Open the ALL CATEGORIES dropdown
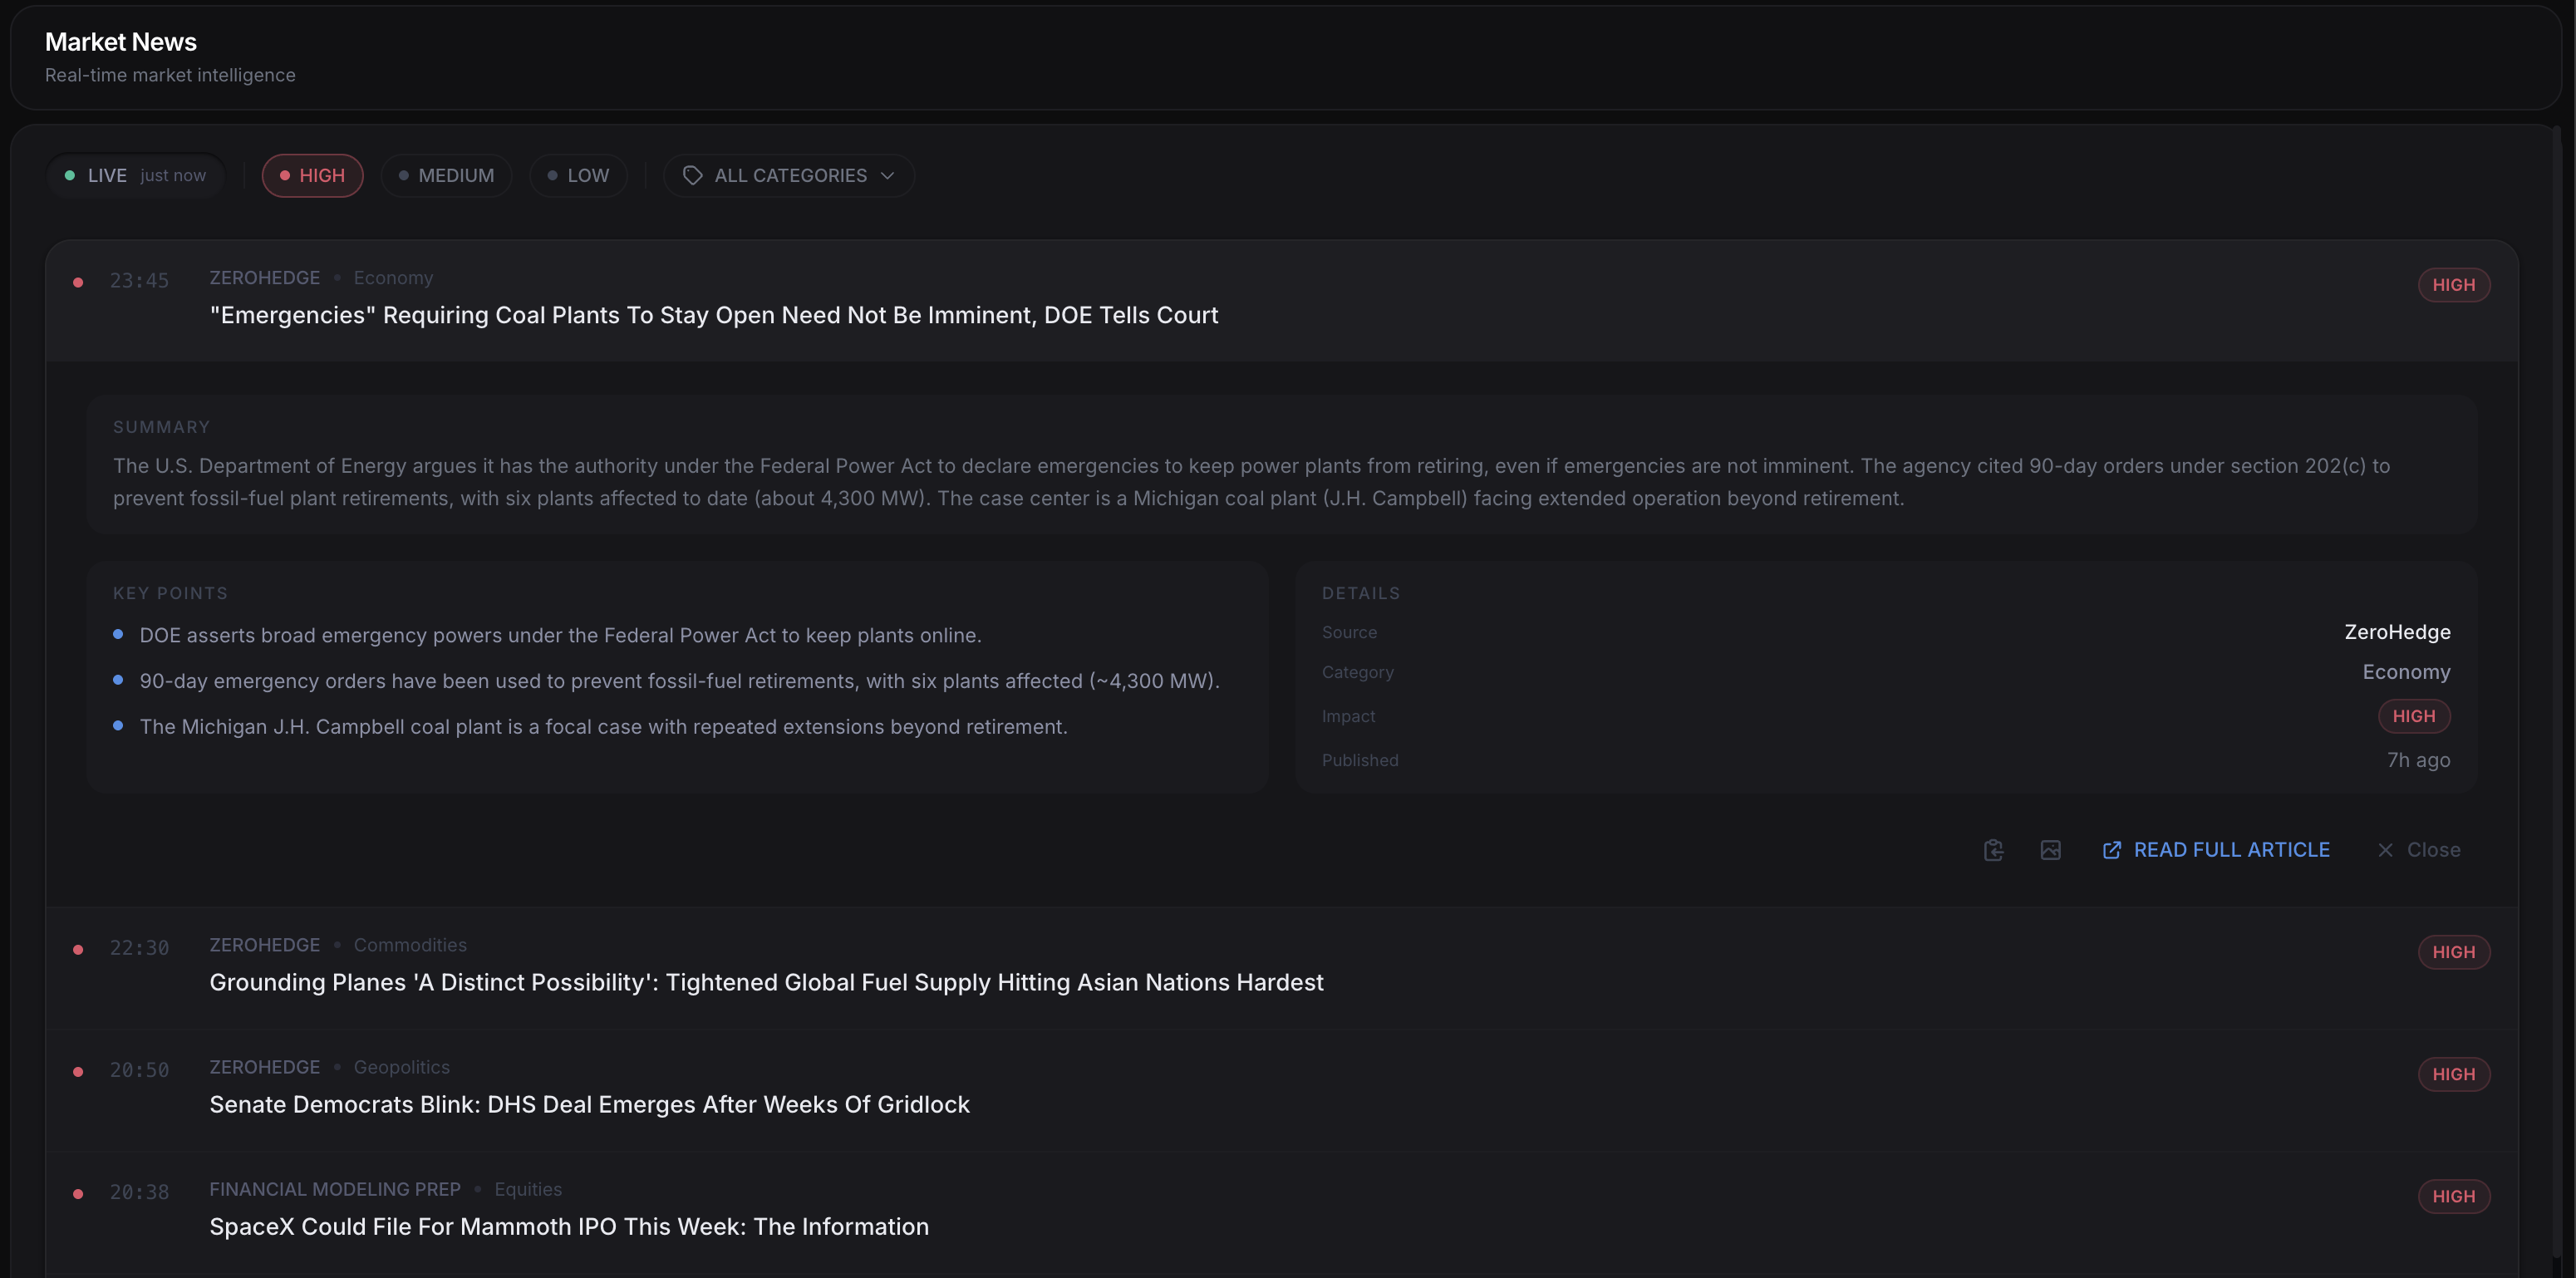The height and width of the screenshot is (1278, 2576). pos(788,176)
